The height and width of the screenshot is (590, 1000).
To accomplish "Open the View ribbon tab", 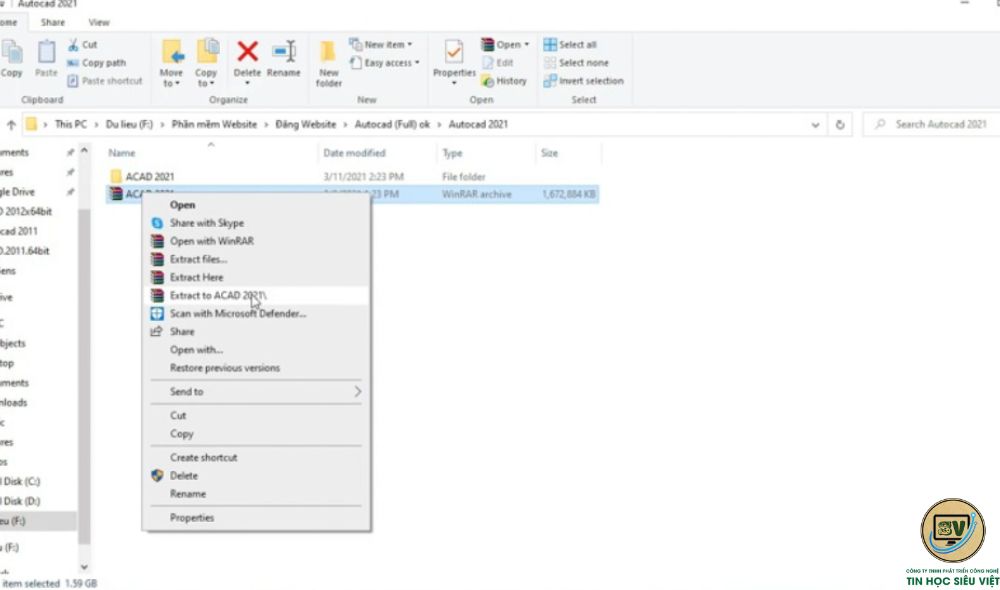I will (99, 22).
